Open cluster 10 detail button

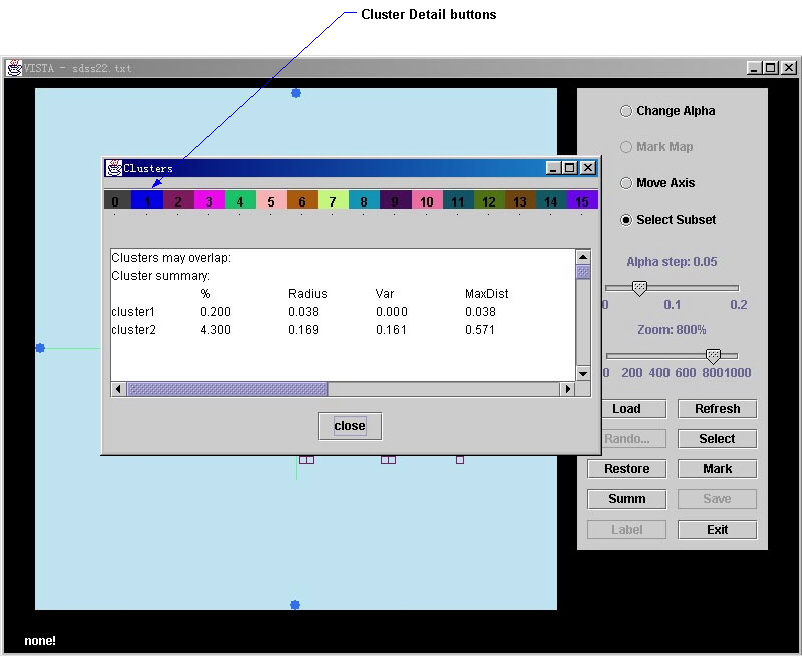pos(426,201)
